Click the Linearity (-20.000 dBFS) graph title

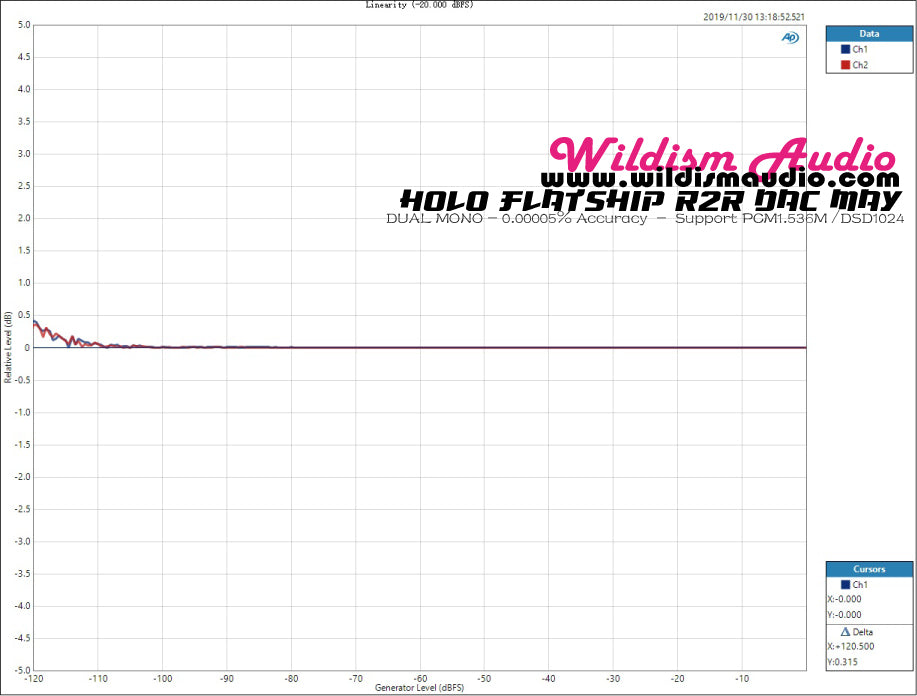419,5
